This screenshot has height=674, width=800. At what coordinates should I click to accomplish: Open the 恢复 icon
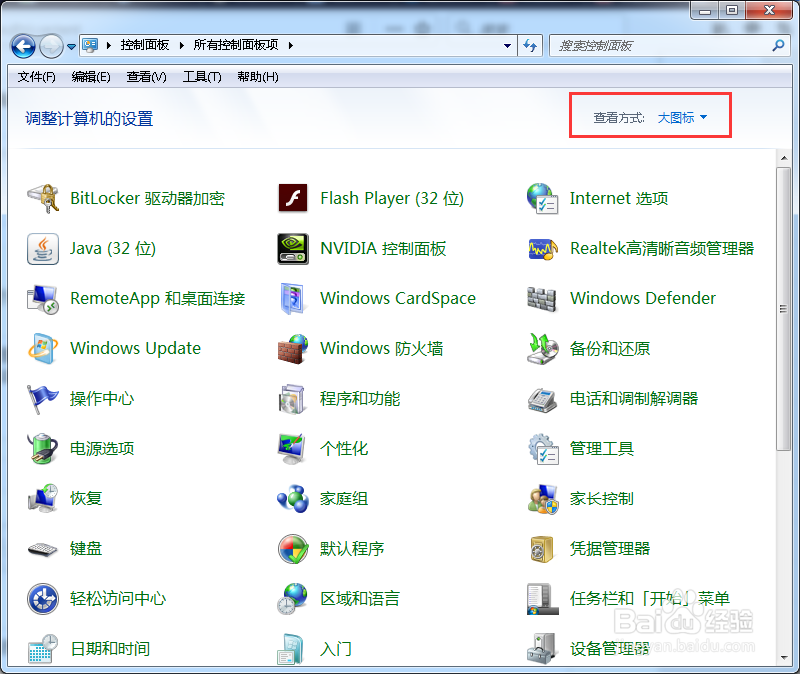click(43, 498)
